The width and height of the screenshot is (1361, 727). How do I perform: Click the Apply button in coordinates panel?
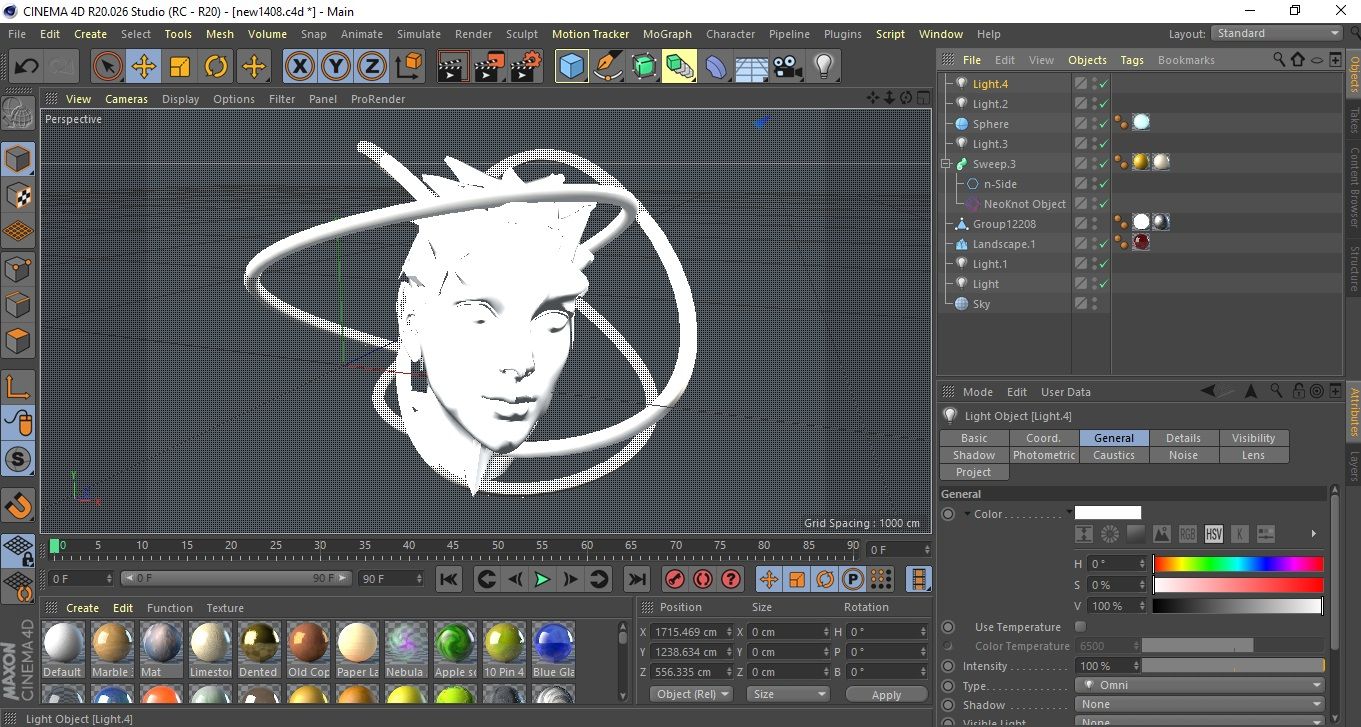pos(886,694)
